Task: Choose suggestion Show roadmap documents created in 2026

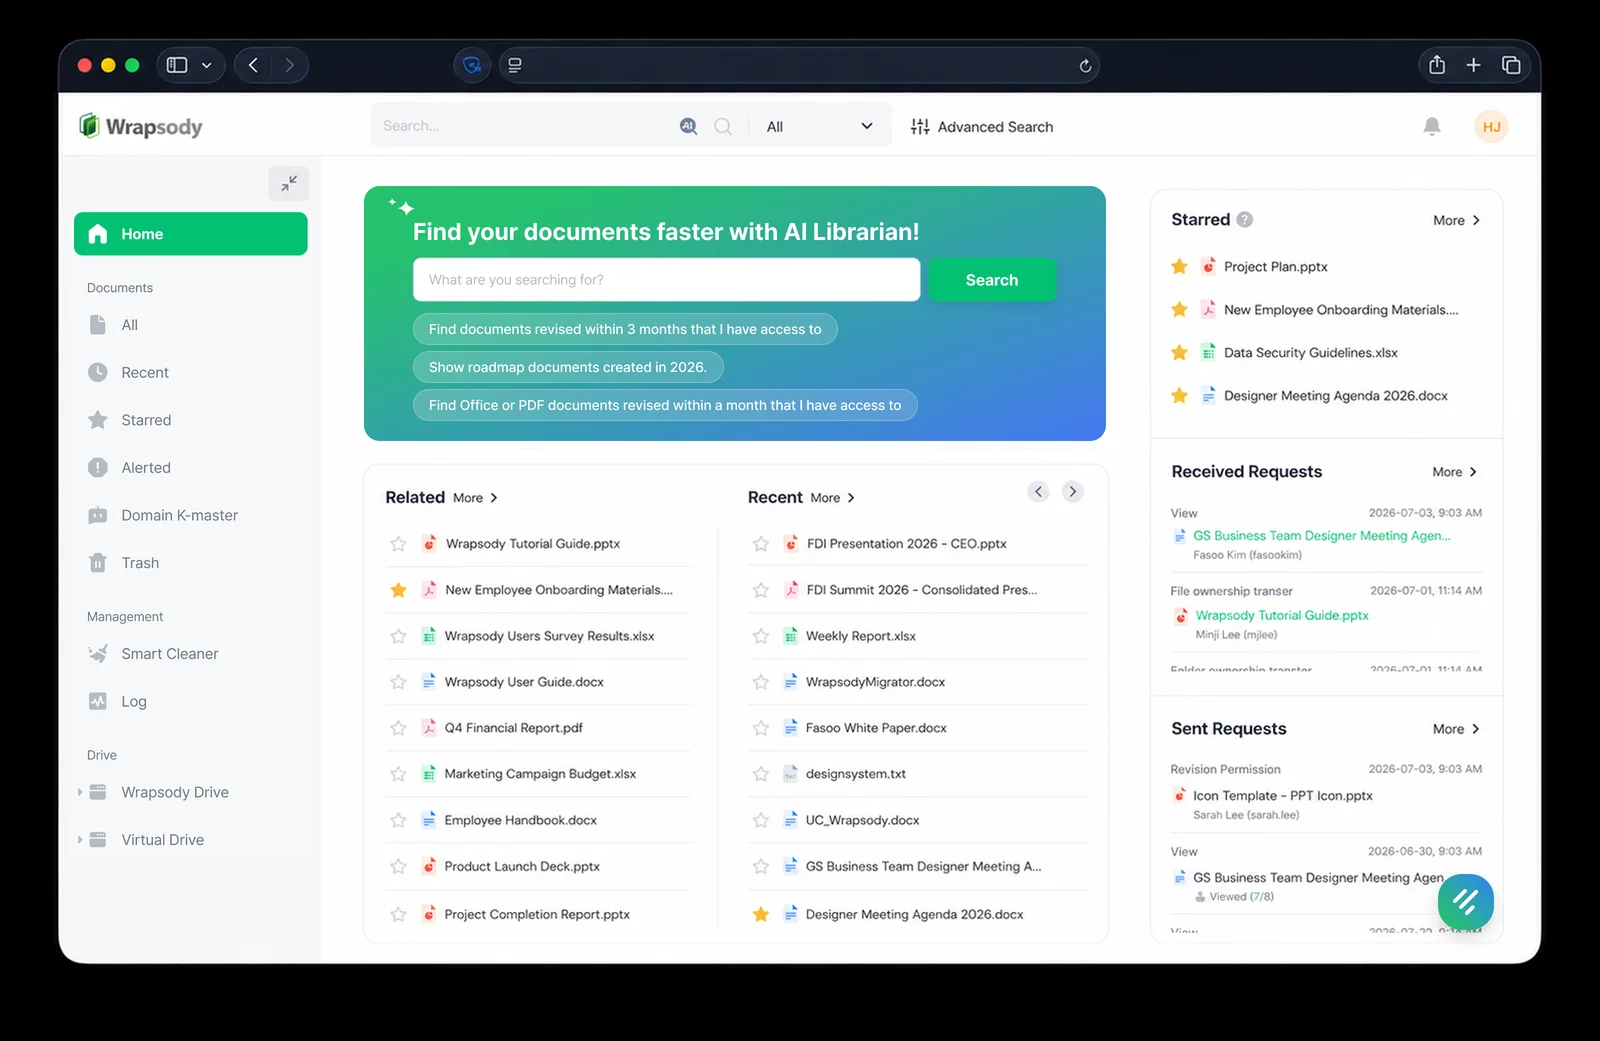Action: 567,367
